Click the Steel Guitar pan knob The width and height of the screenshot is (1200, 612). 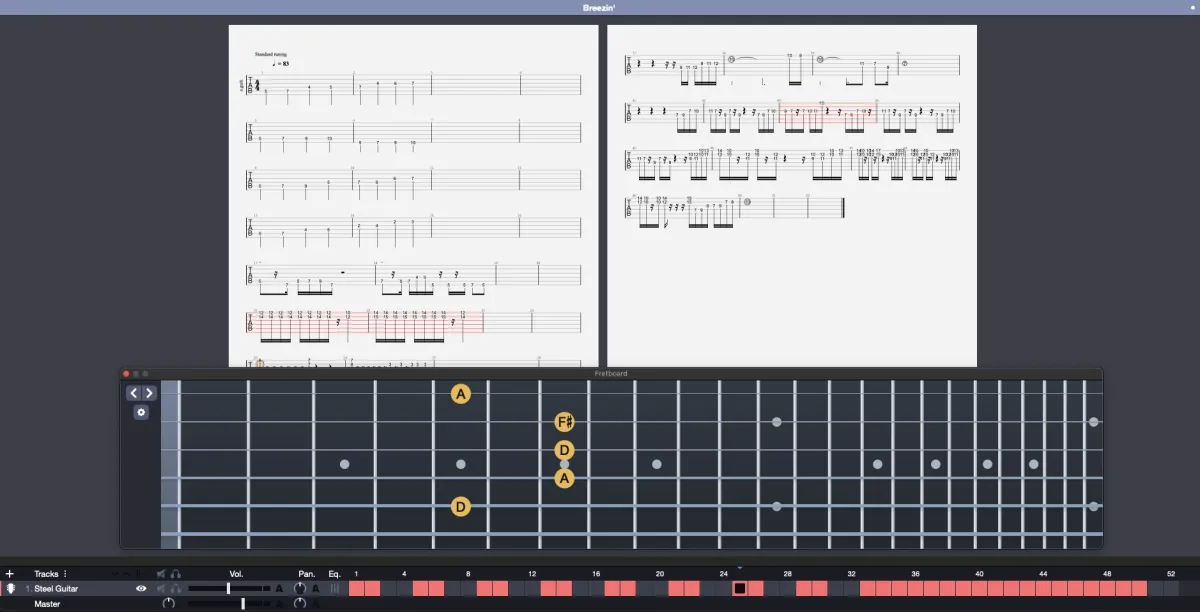[x=300, y=589]
